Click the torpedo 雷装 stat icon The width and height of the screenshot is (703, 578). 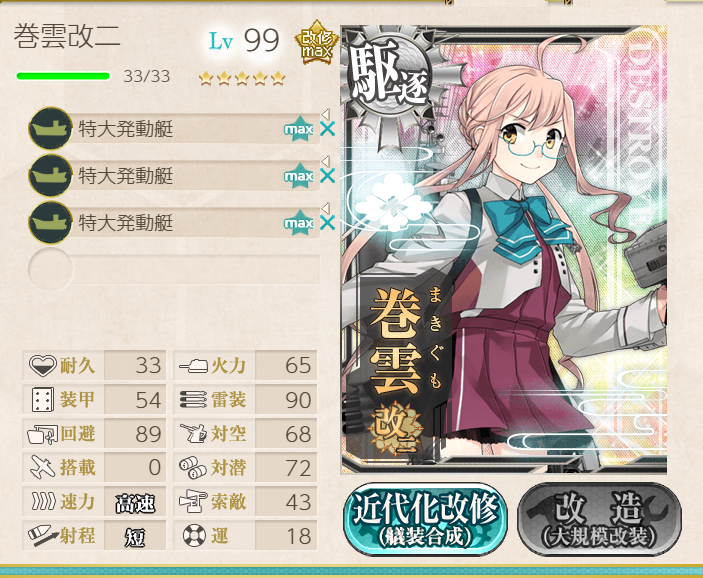coord(193,400)
